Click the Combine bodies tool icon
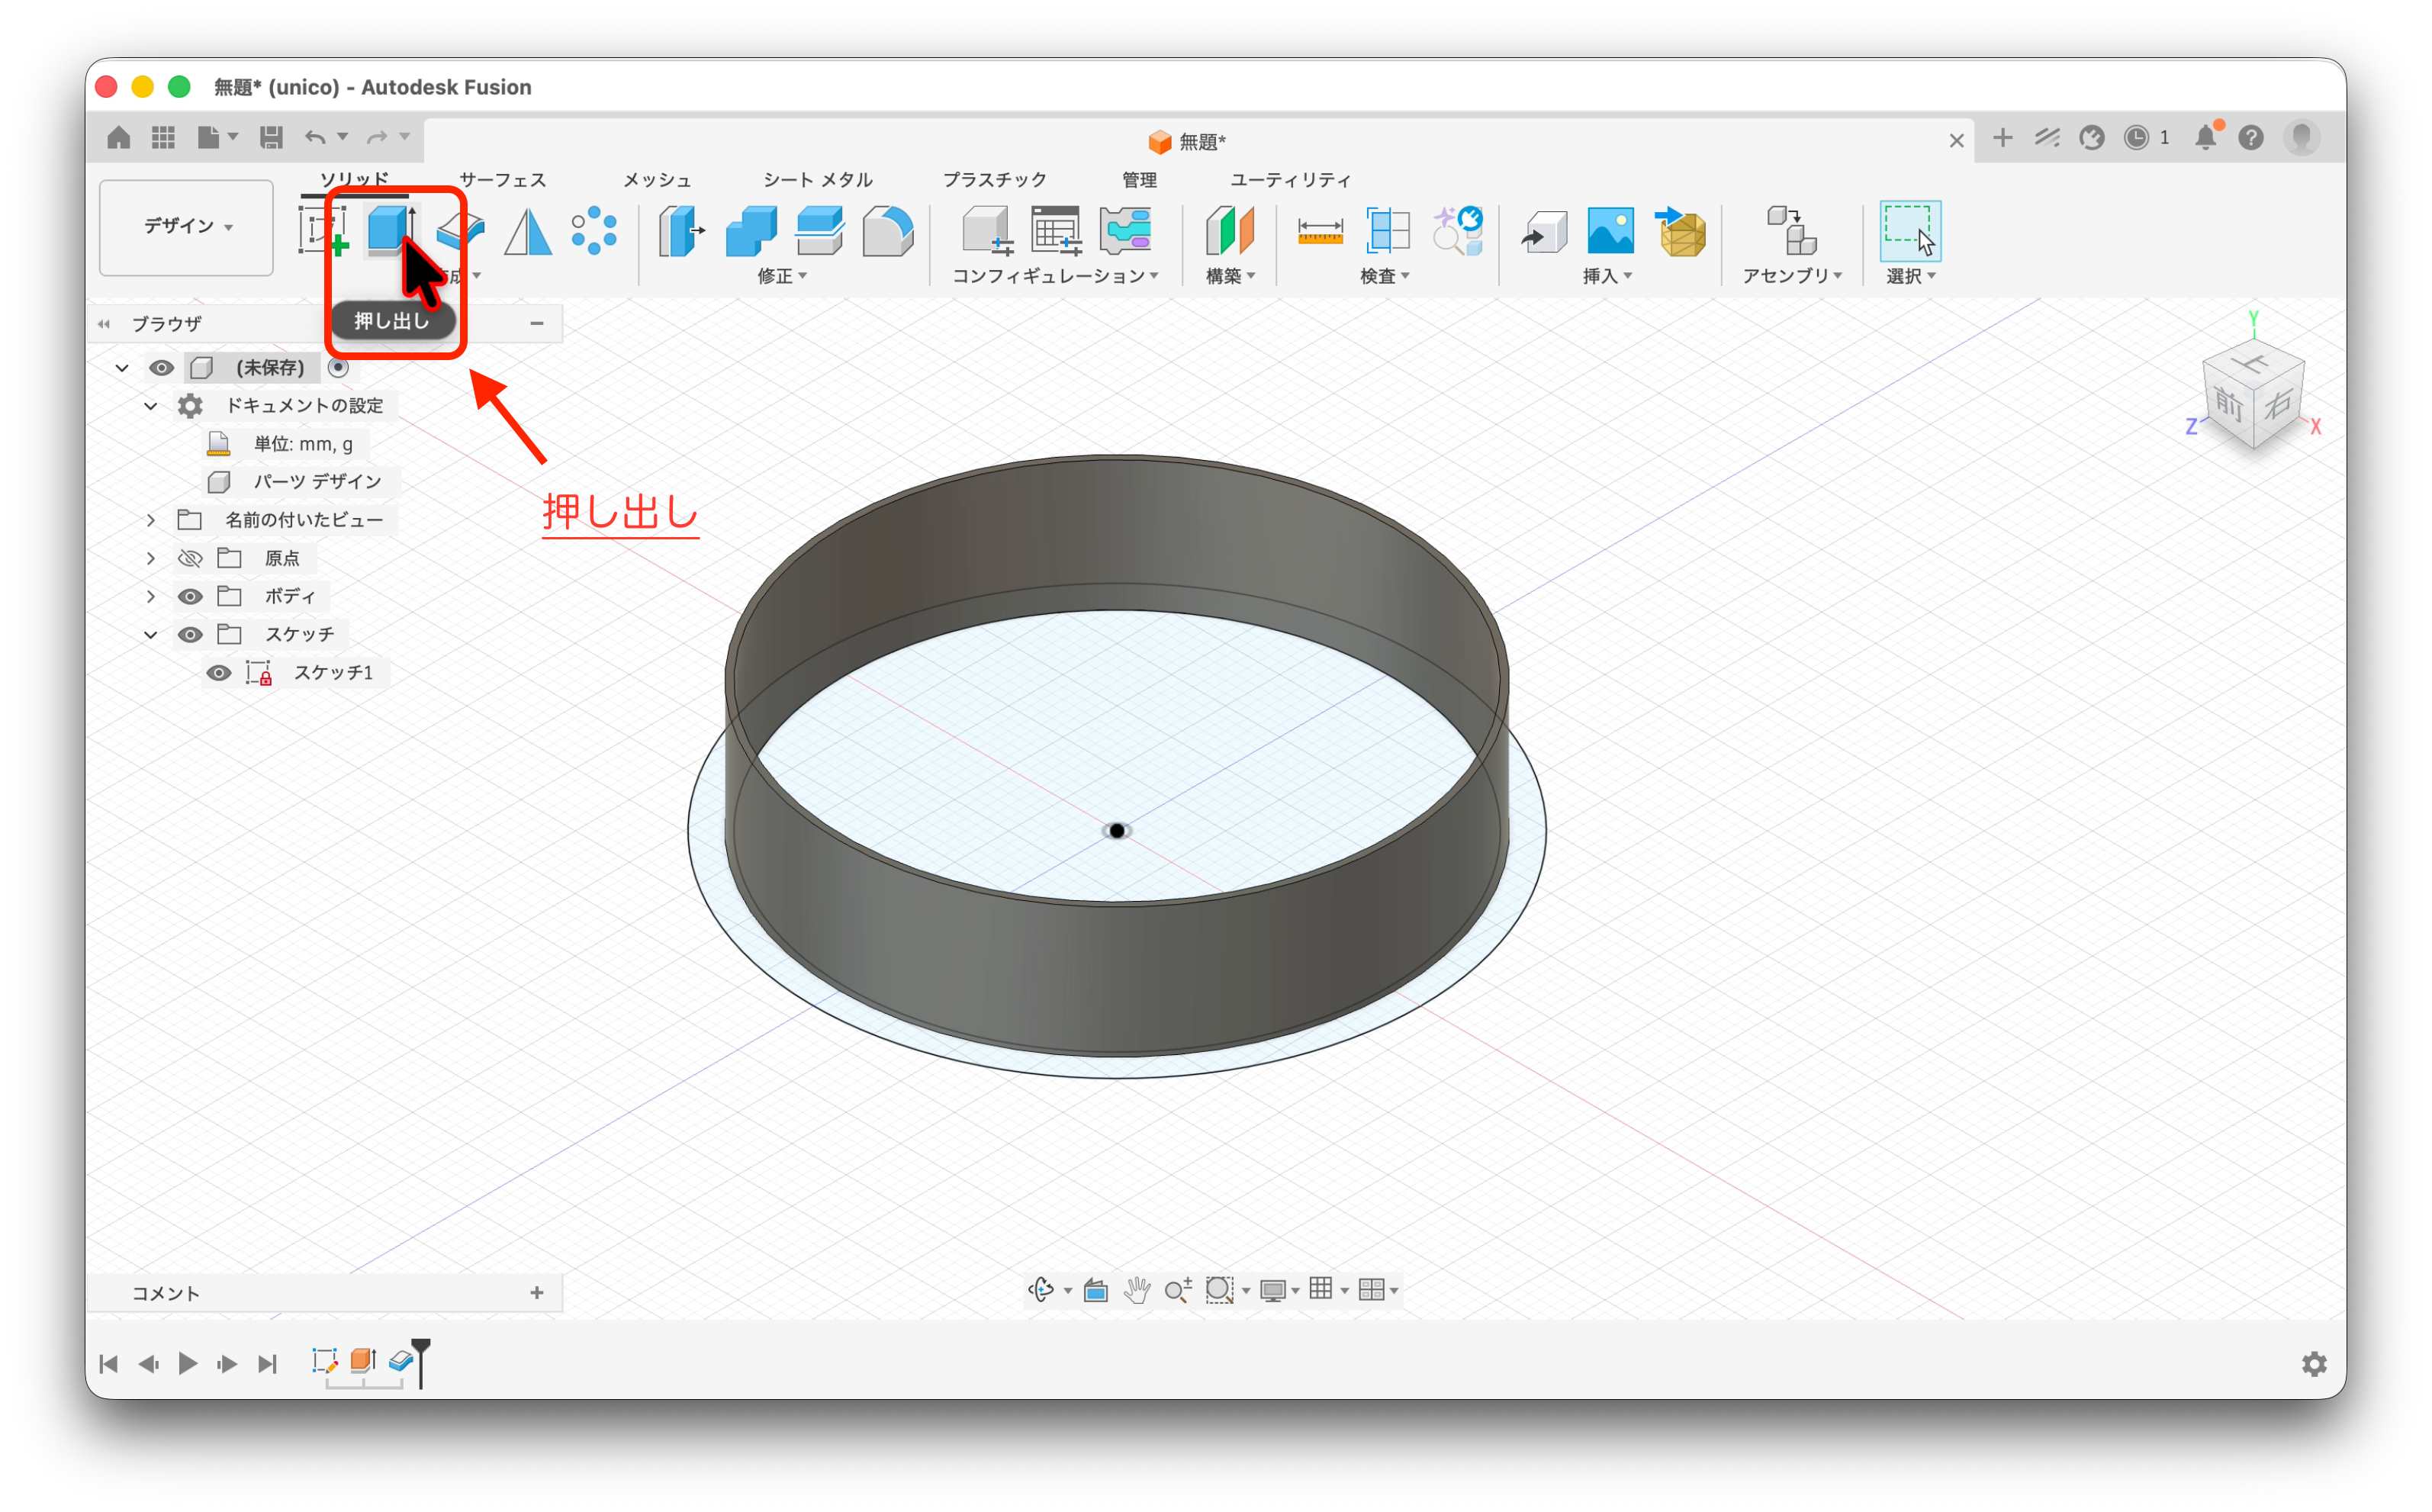 [x=751, y=231]
